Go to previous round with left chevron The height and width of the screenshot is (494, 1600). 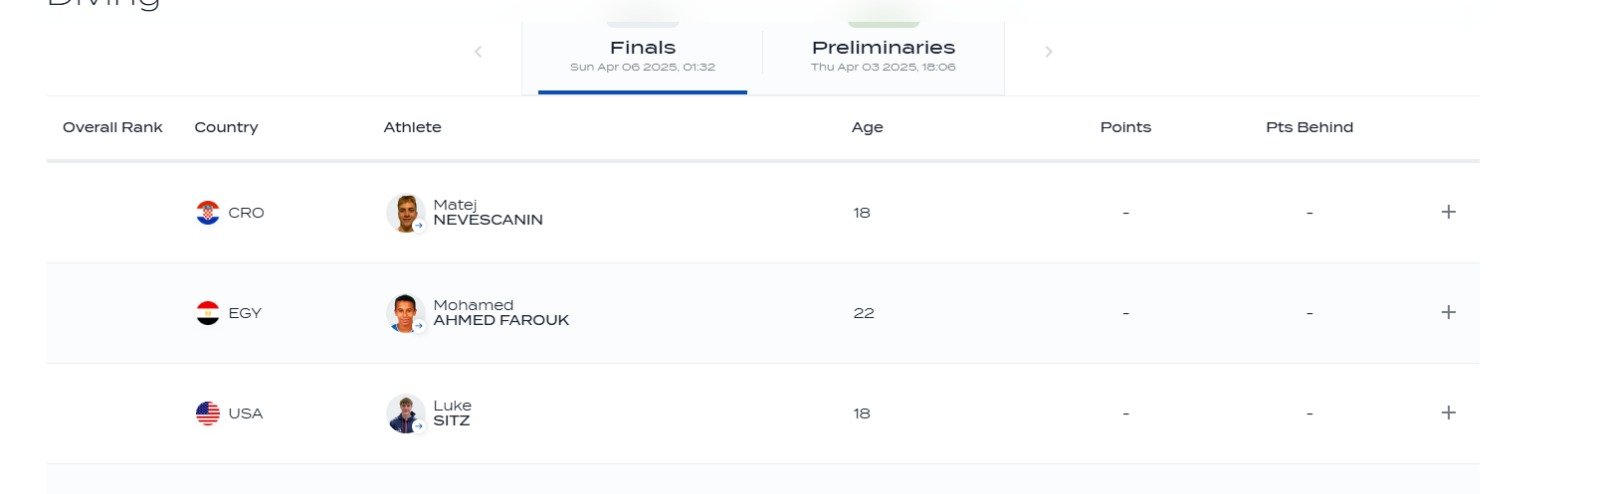coord(478,52)
